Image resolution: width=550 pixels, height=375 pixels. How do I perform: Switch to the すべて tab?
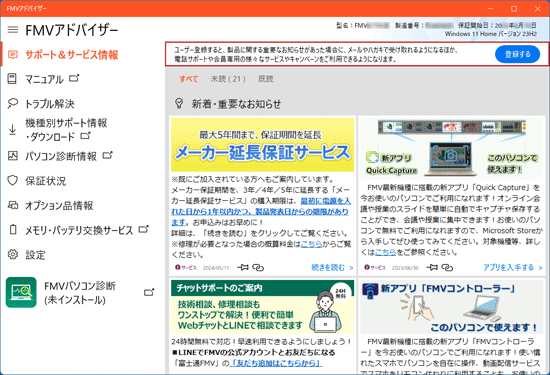pyautogui.click(x=189, y=79)
